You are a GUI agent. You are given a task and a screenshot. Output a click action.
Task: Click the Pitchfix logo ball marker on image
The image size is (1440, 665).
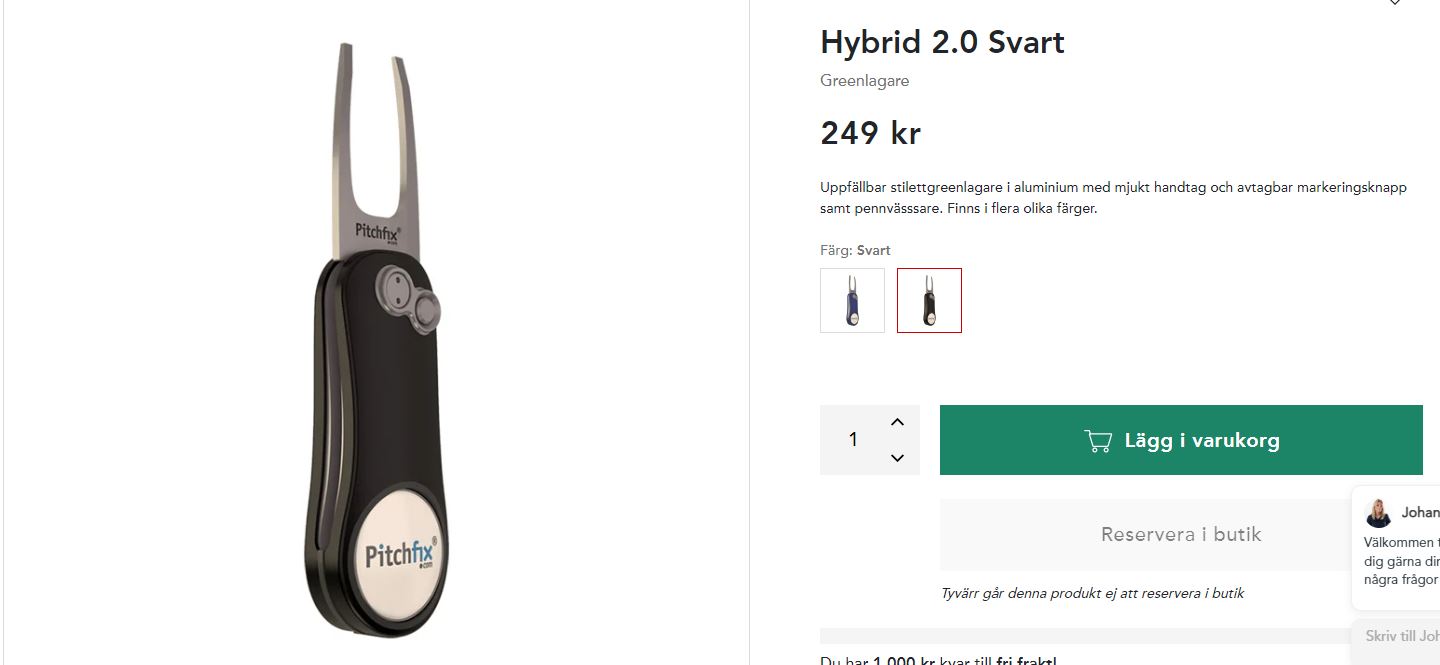399,553
